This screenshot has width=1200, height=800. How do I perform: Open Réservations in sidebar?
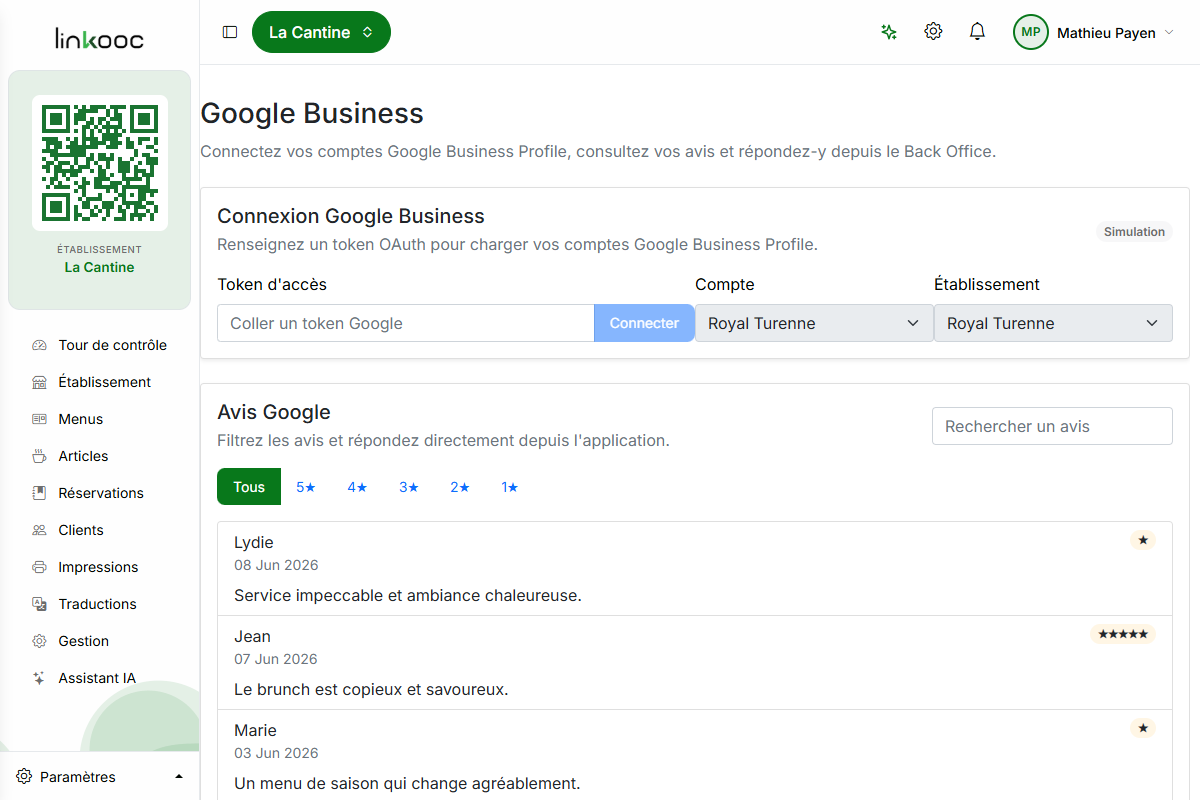[x=100, y=493]
